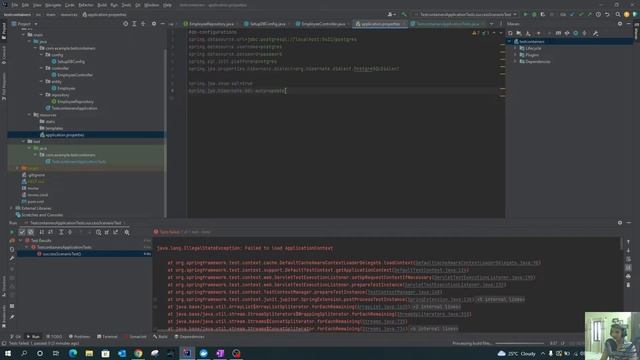The height and width of the screenshot is (360, 640).
Task: Toggle the Maven Offline Mode icon
Action: point(567,33)
